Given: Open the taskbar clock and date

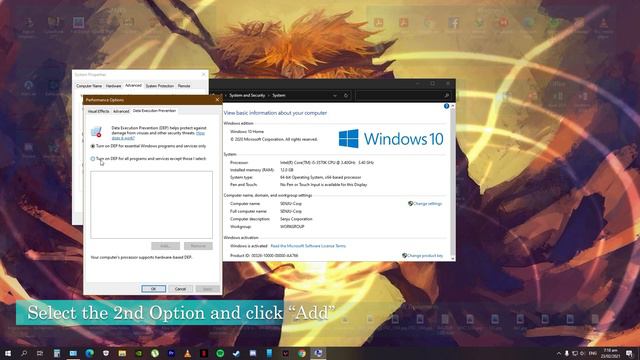Looking at the screenshot, I should click(611, 353).
